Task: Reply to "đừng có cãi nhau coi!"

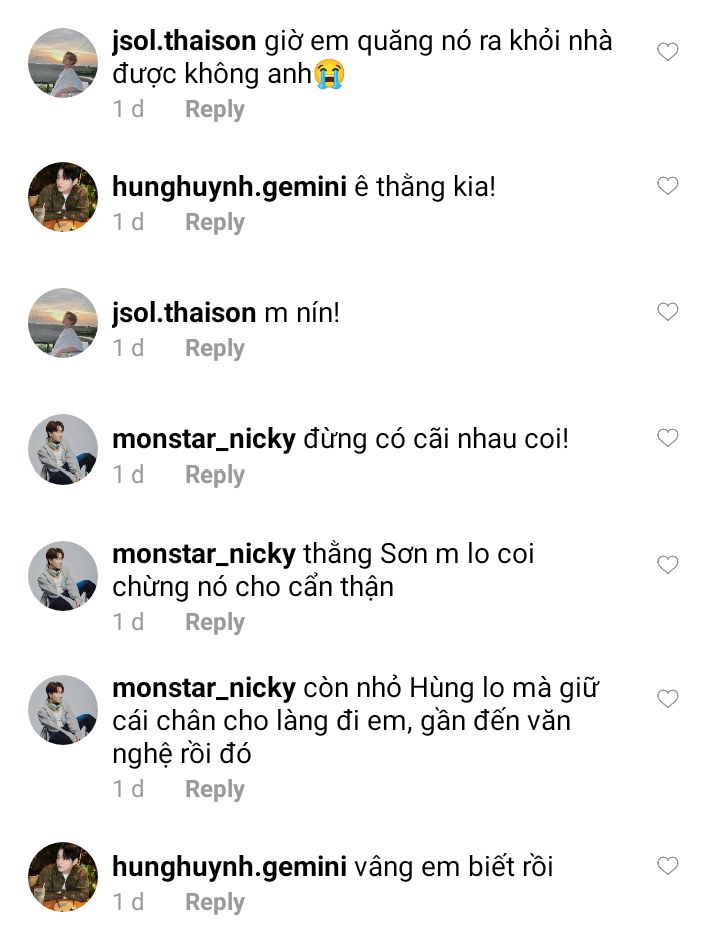Action: click(x=215, y=475)
